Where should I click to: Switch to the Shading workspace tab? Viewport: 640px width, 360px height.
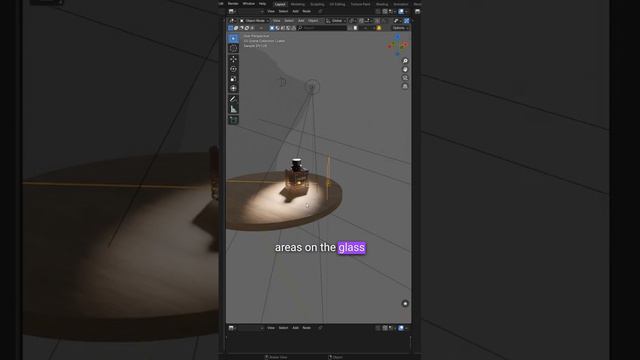click(382, 4)
